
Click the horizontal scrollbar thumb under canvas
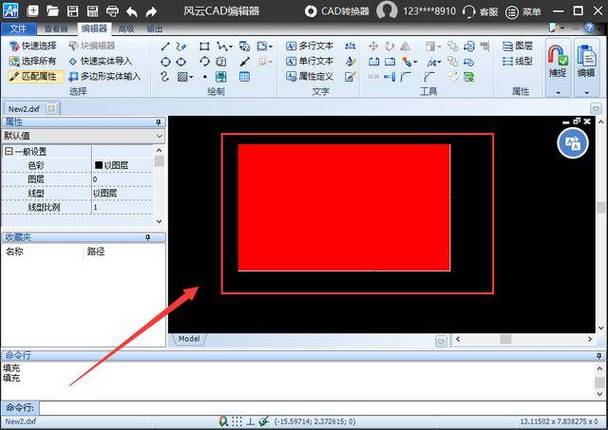point(505,339)
